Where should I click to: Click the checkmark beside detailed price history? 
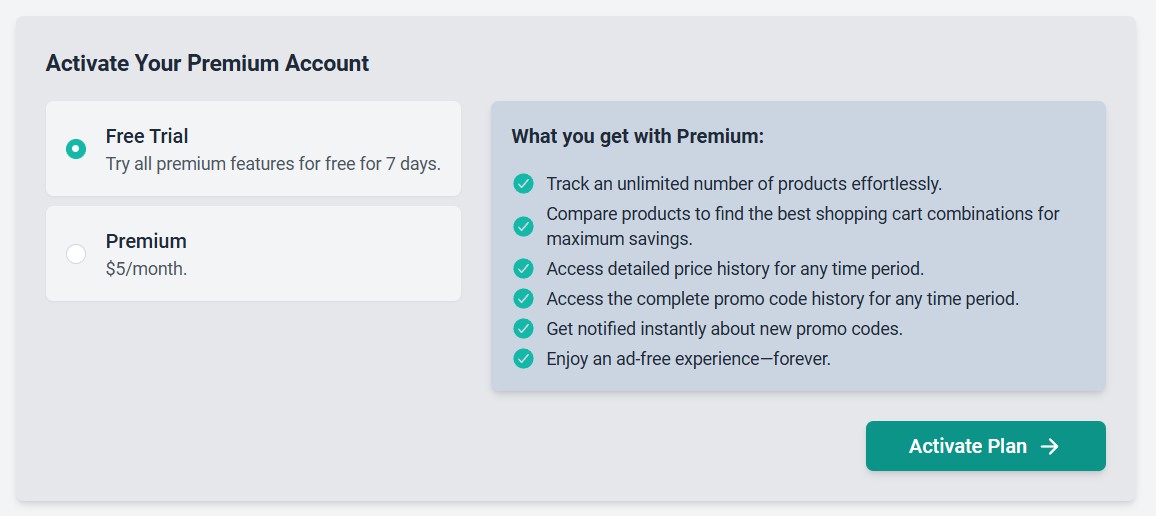(523, 269)
